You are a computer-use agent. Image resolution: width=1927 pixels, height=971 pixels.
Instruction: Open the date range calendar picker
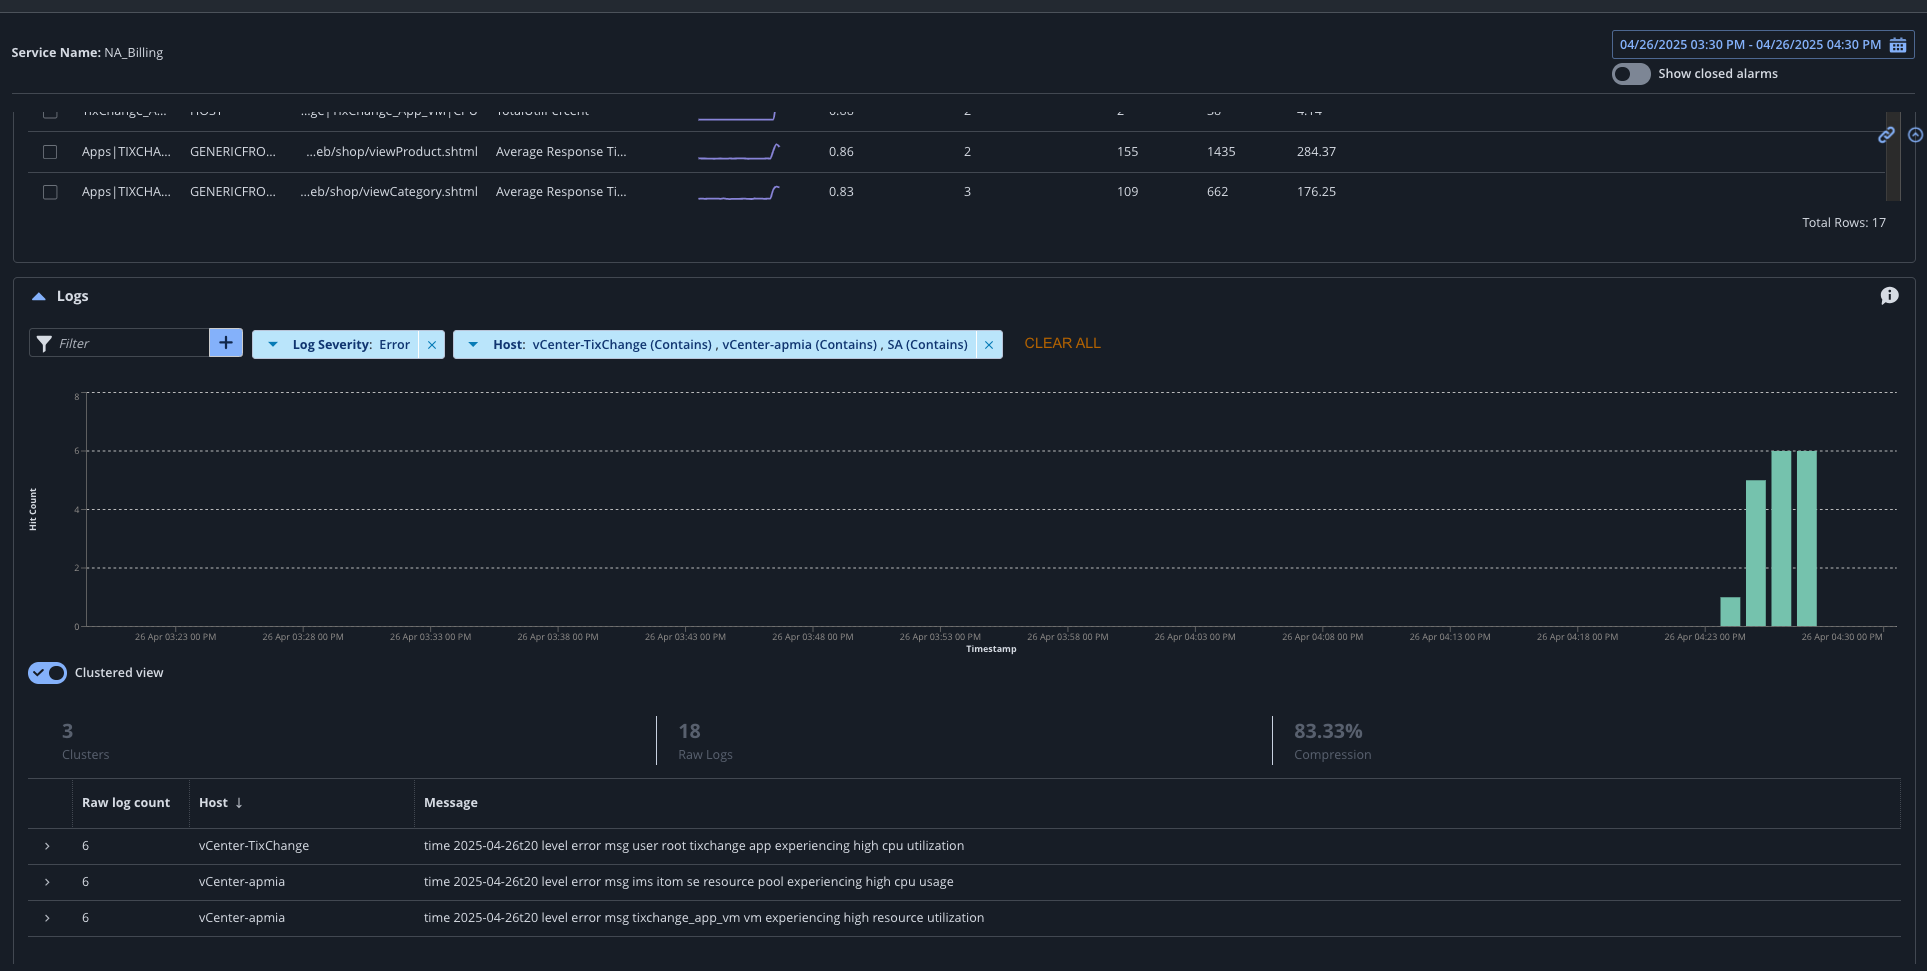coord(1897,45)
